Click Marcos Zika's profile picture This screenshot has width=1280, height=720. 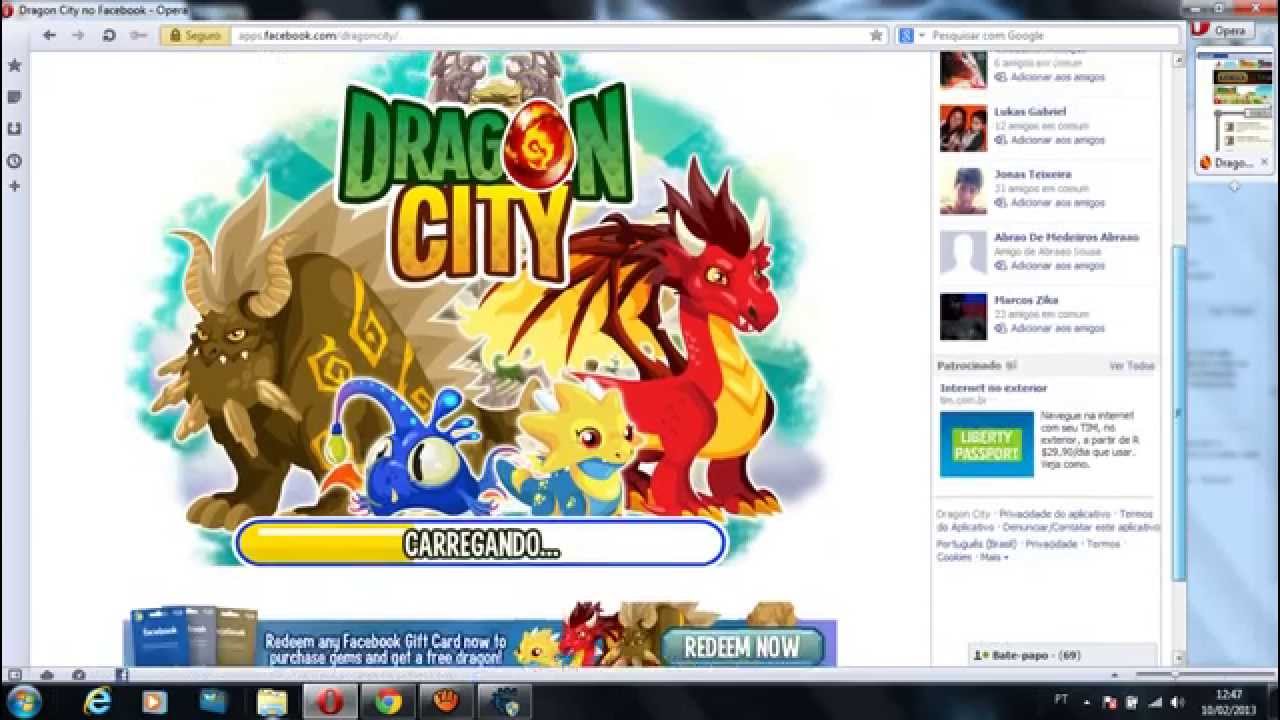tap(963, 317)
